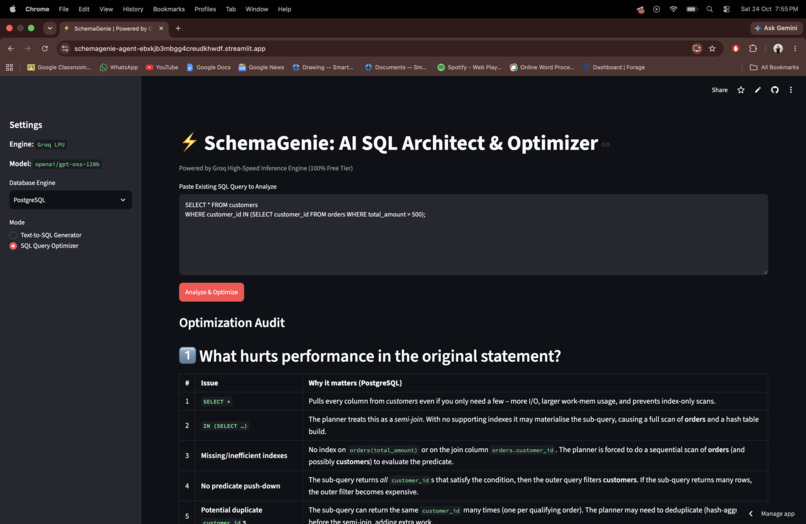The width and height of the screenshot is (806, 524).
Task: View site information icon in address bar
Action: 65,48
